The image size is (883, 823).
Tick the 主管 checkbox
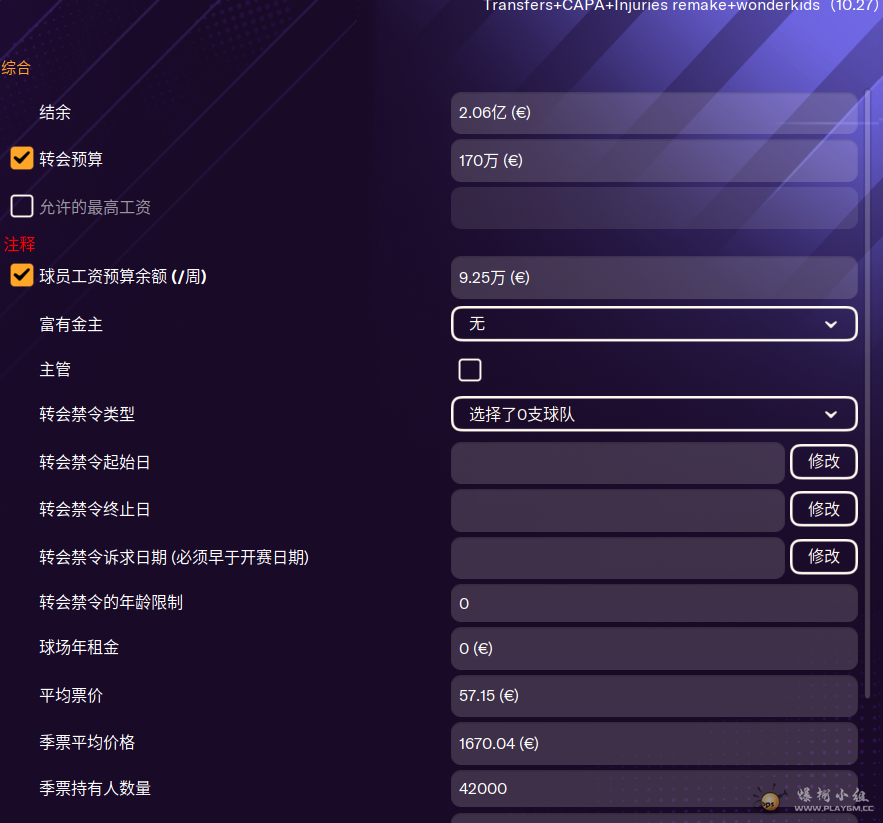[x=470, y=369]
